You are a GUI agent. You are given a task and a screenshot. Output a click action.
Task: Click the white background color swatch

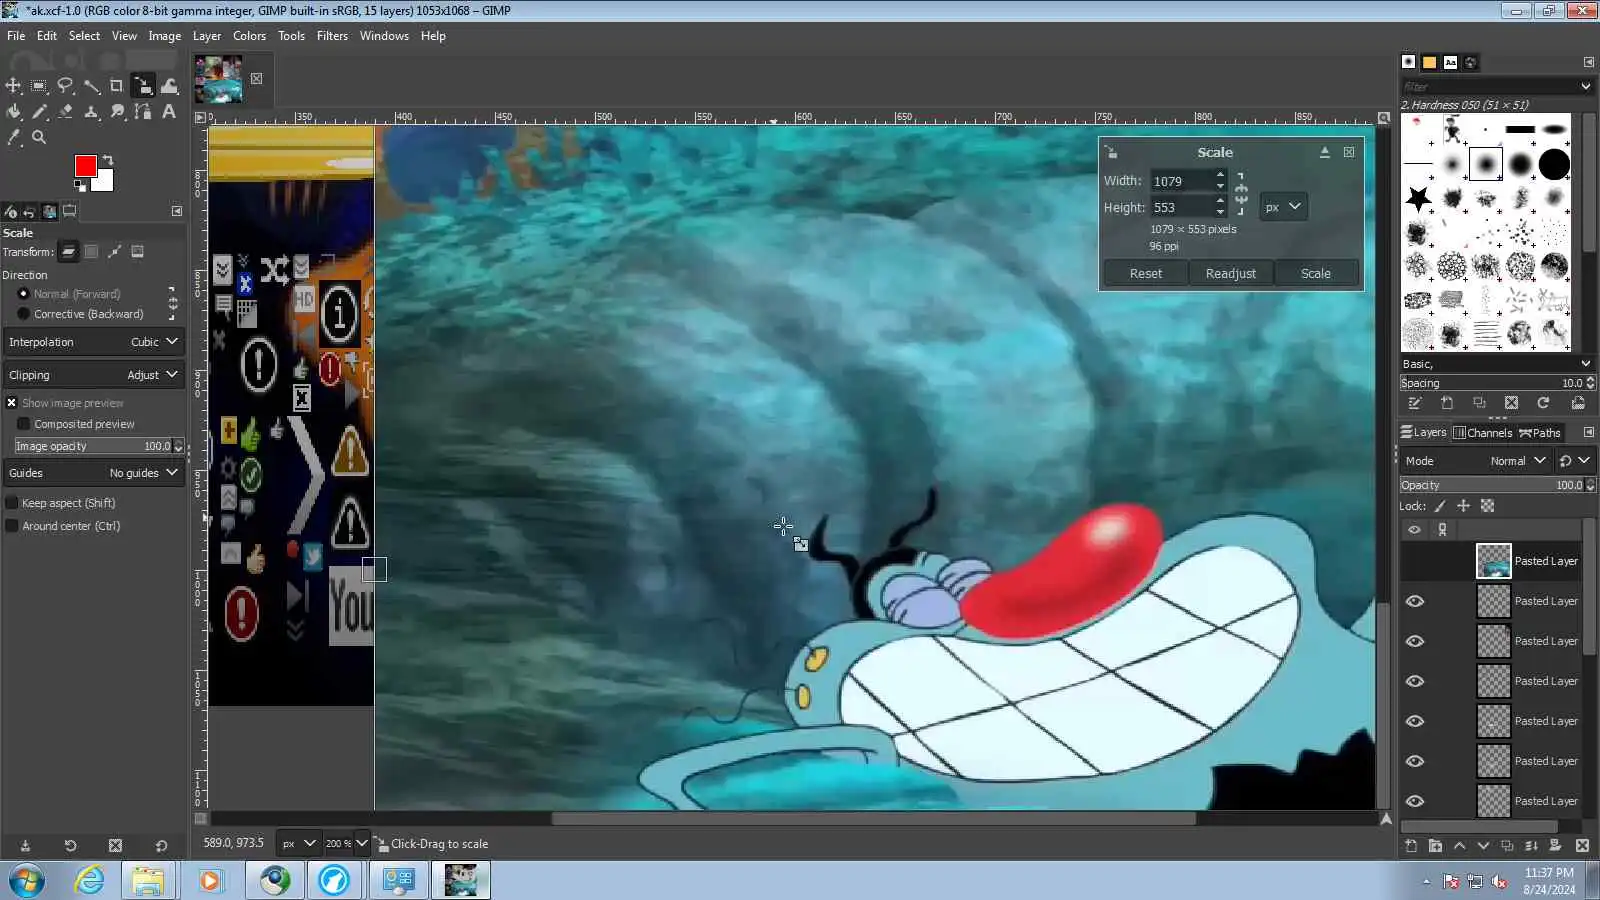coord(105,182)
